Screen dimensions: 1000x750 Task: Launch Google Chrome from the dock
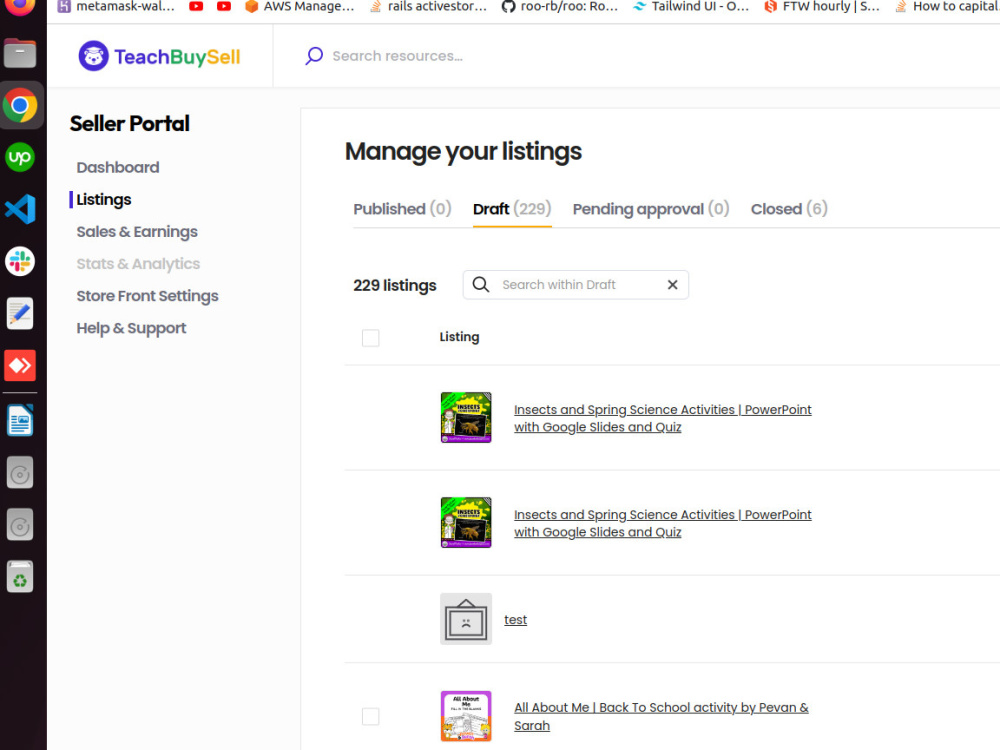[20, 105]
